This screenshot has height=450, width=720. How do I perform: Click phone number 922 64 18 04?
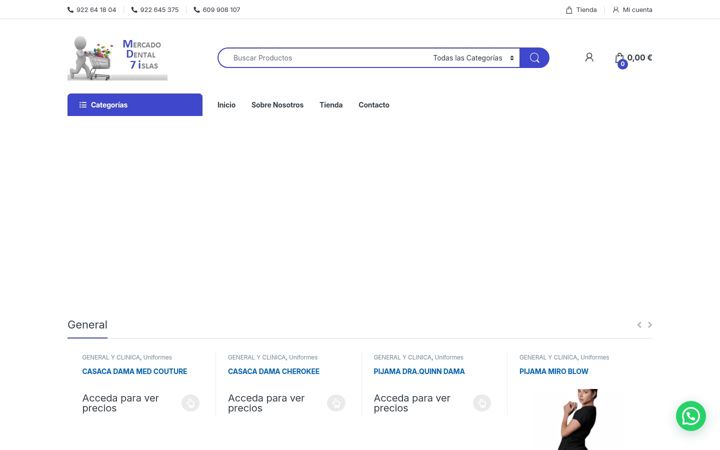[92, 10]
